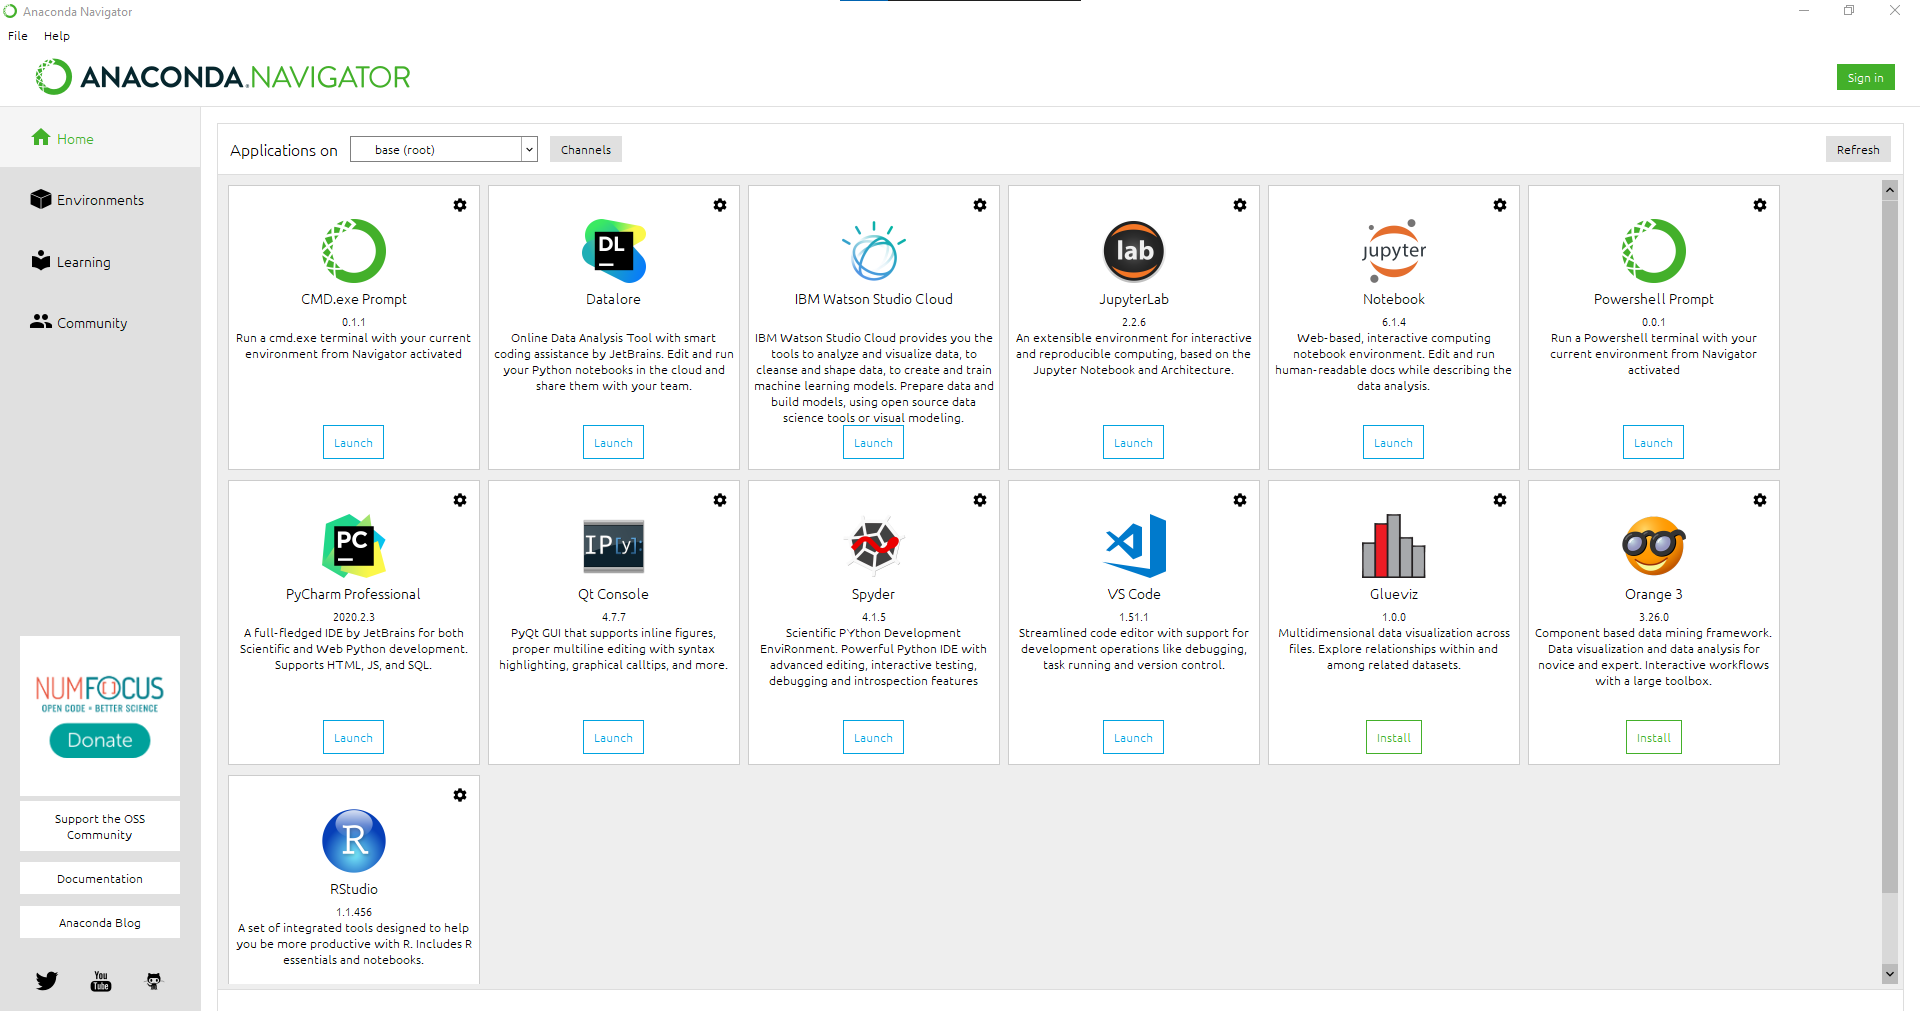Click the JupyterLab lab icon
The image size is (1920, 1011).
(1134, 251)
